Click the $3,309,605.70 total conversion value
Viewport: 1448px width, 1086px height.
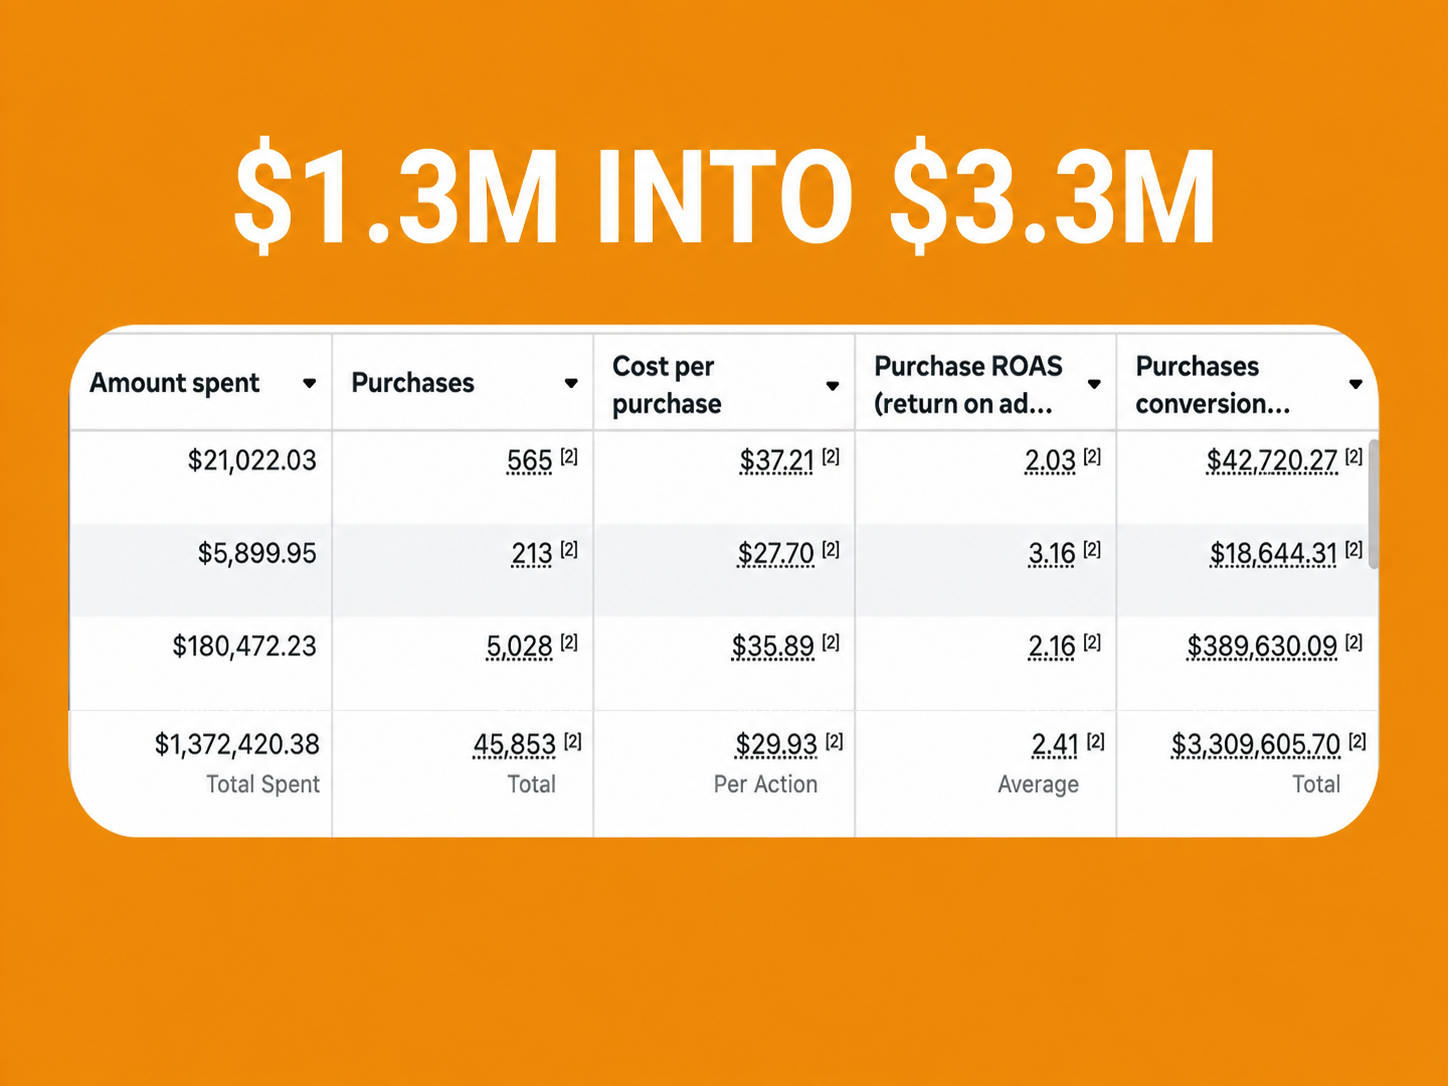pyautogui.click(x=1256, y=745)
